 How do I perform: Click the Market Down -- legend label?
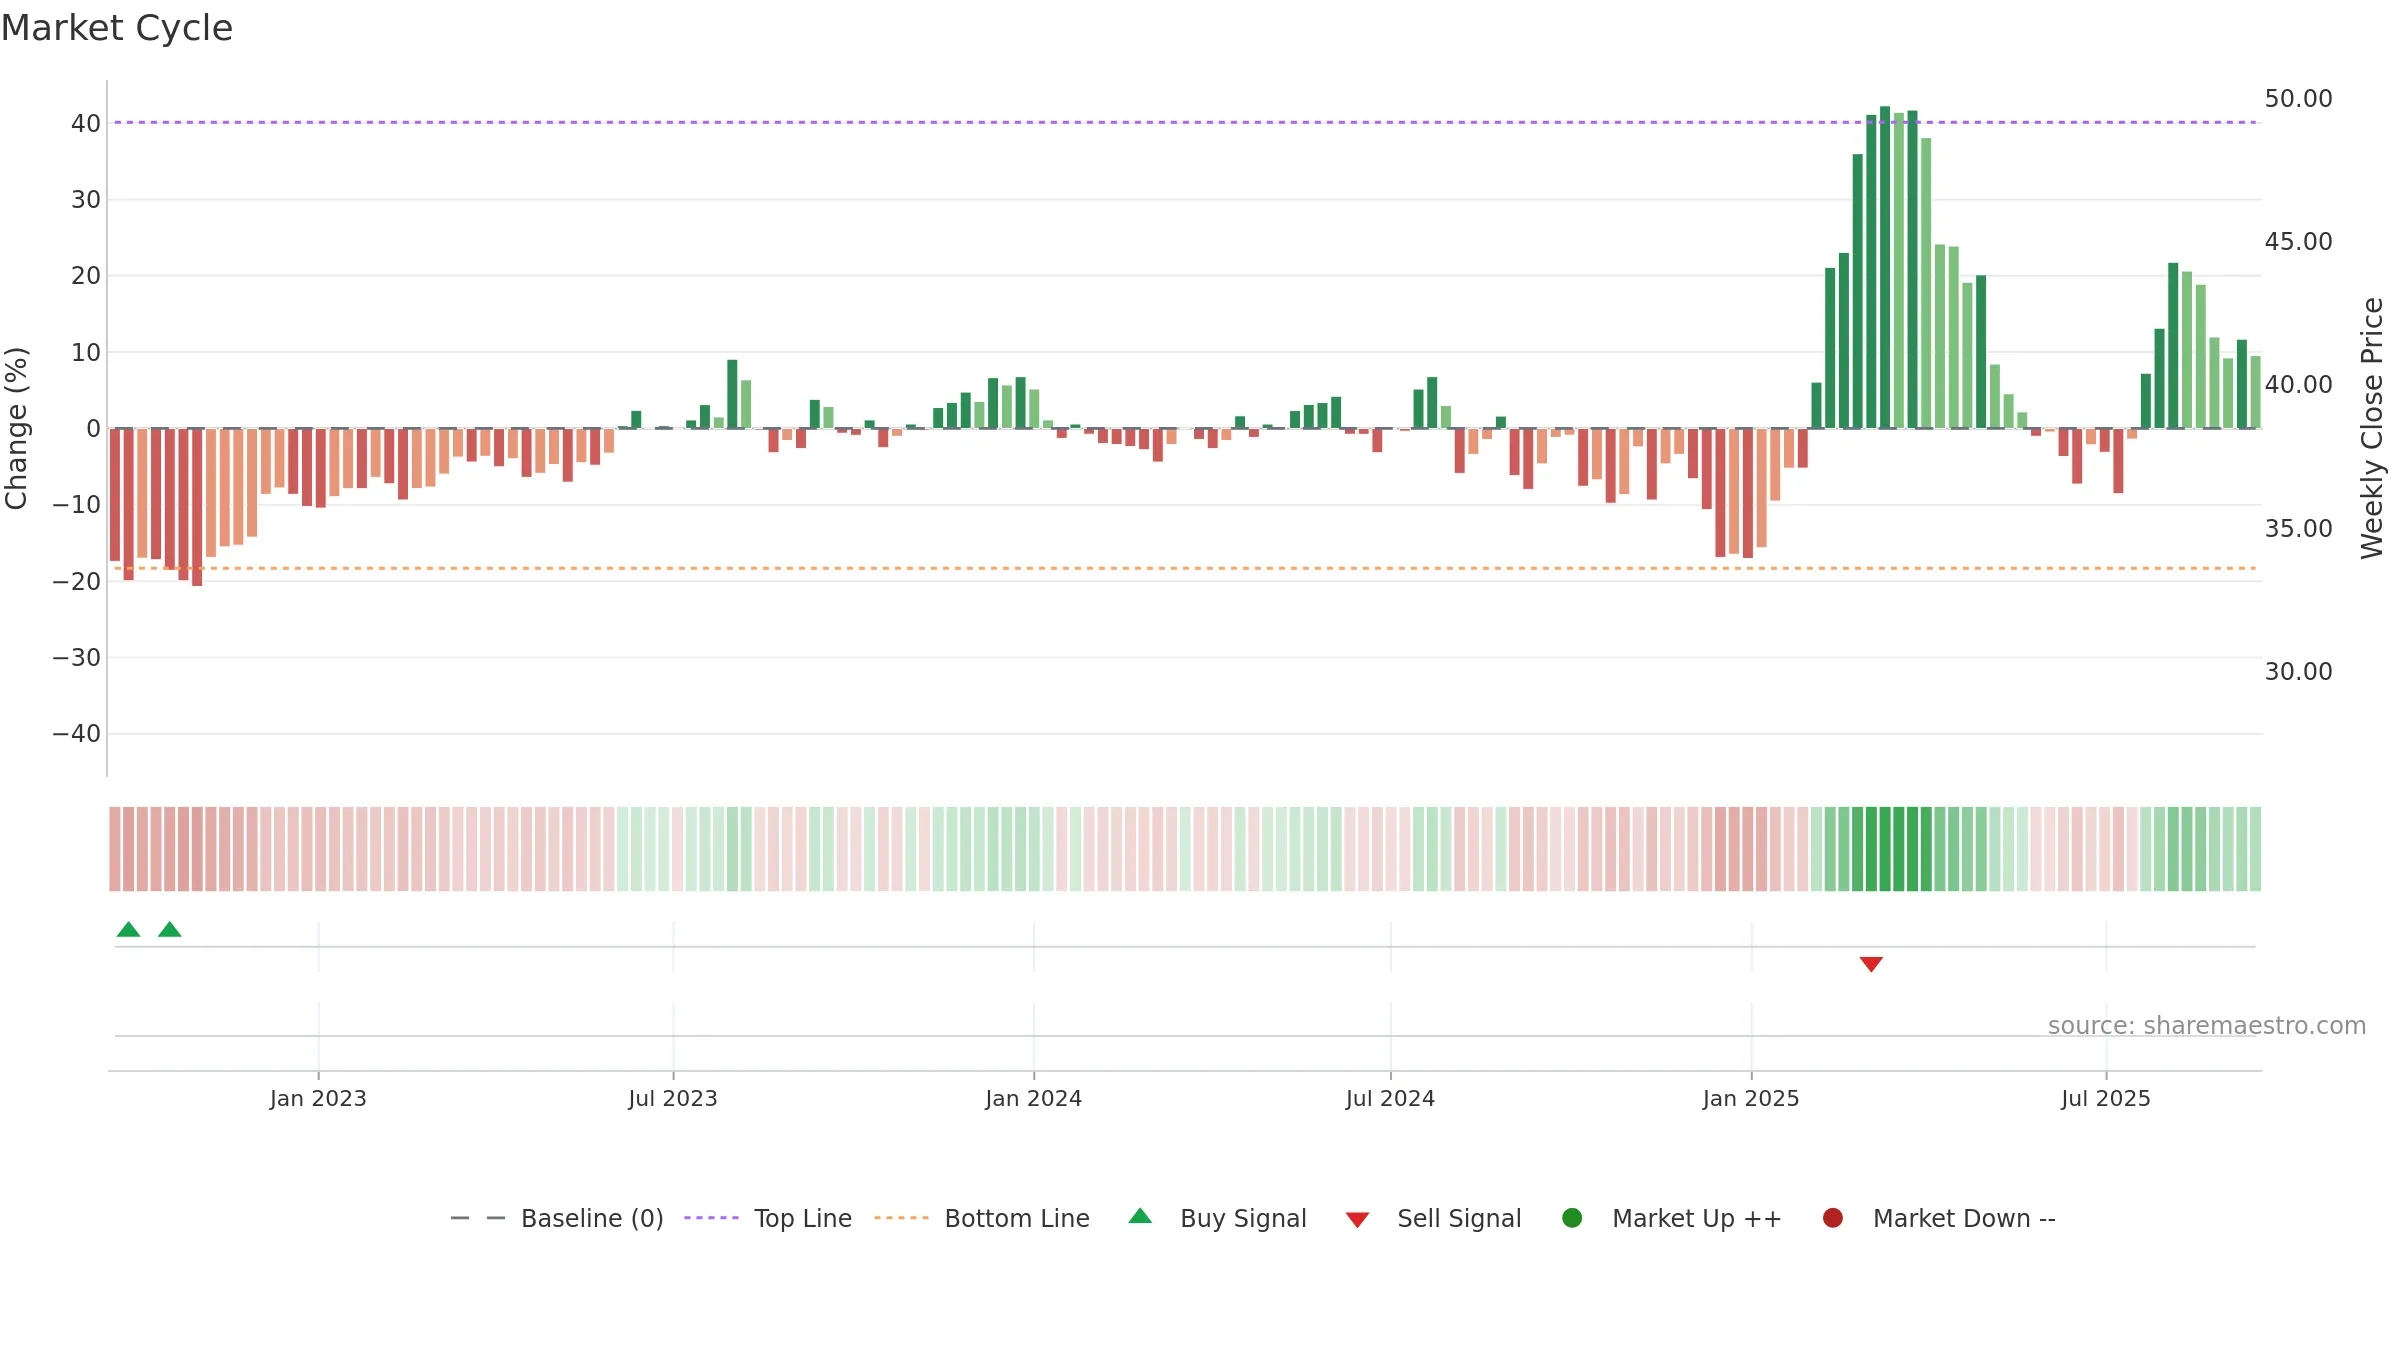(1964, 1218)
